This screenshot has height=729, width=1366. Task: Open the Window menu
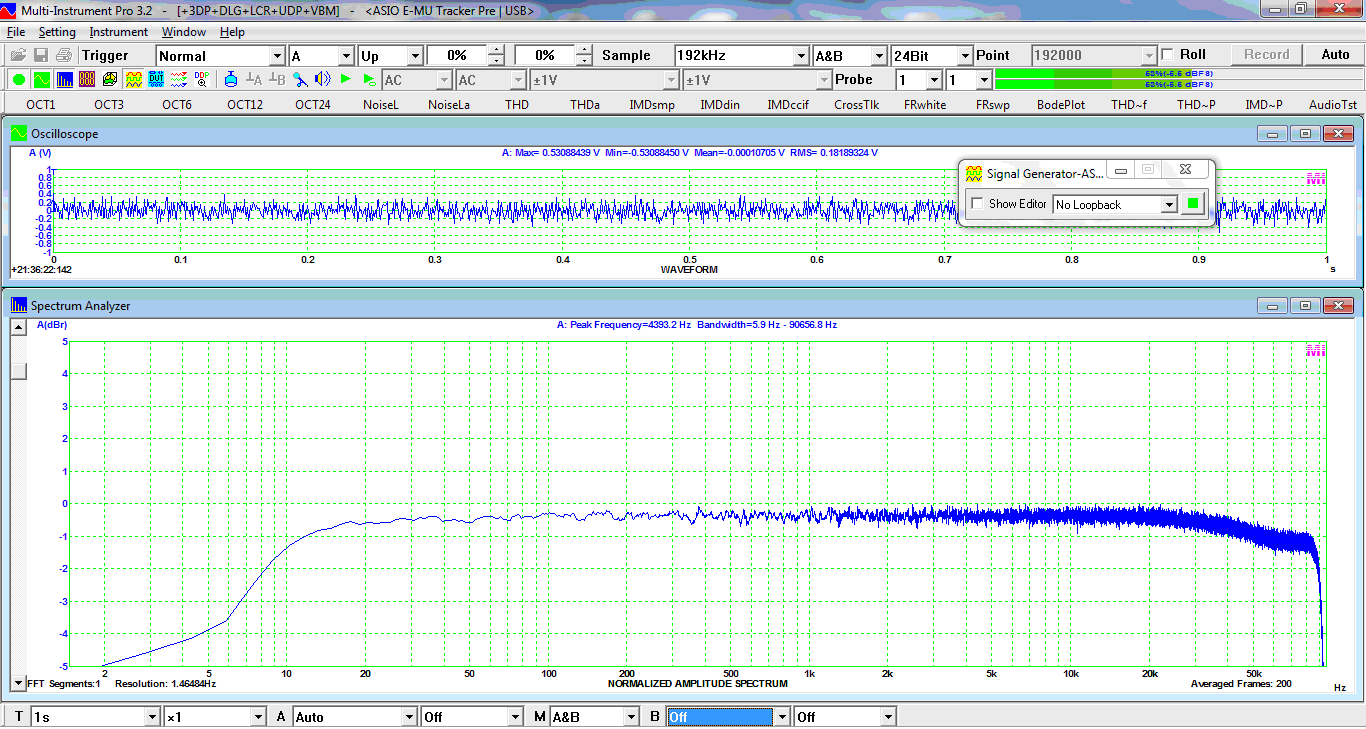[184, 32]
